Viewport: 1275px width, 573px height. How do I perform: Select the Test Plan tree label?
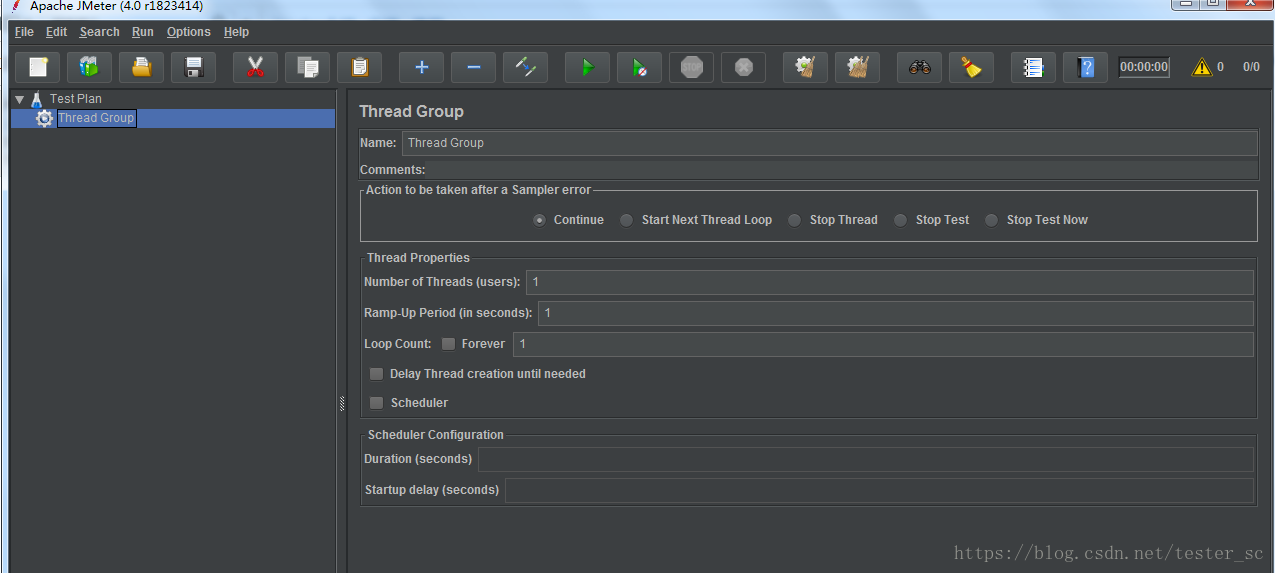(x=76, y=99)
